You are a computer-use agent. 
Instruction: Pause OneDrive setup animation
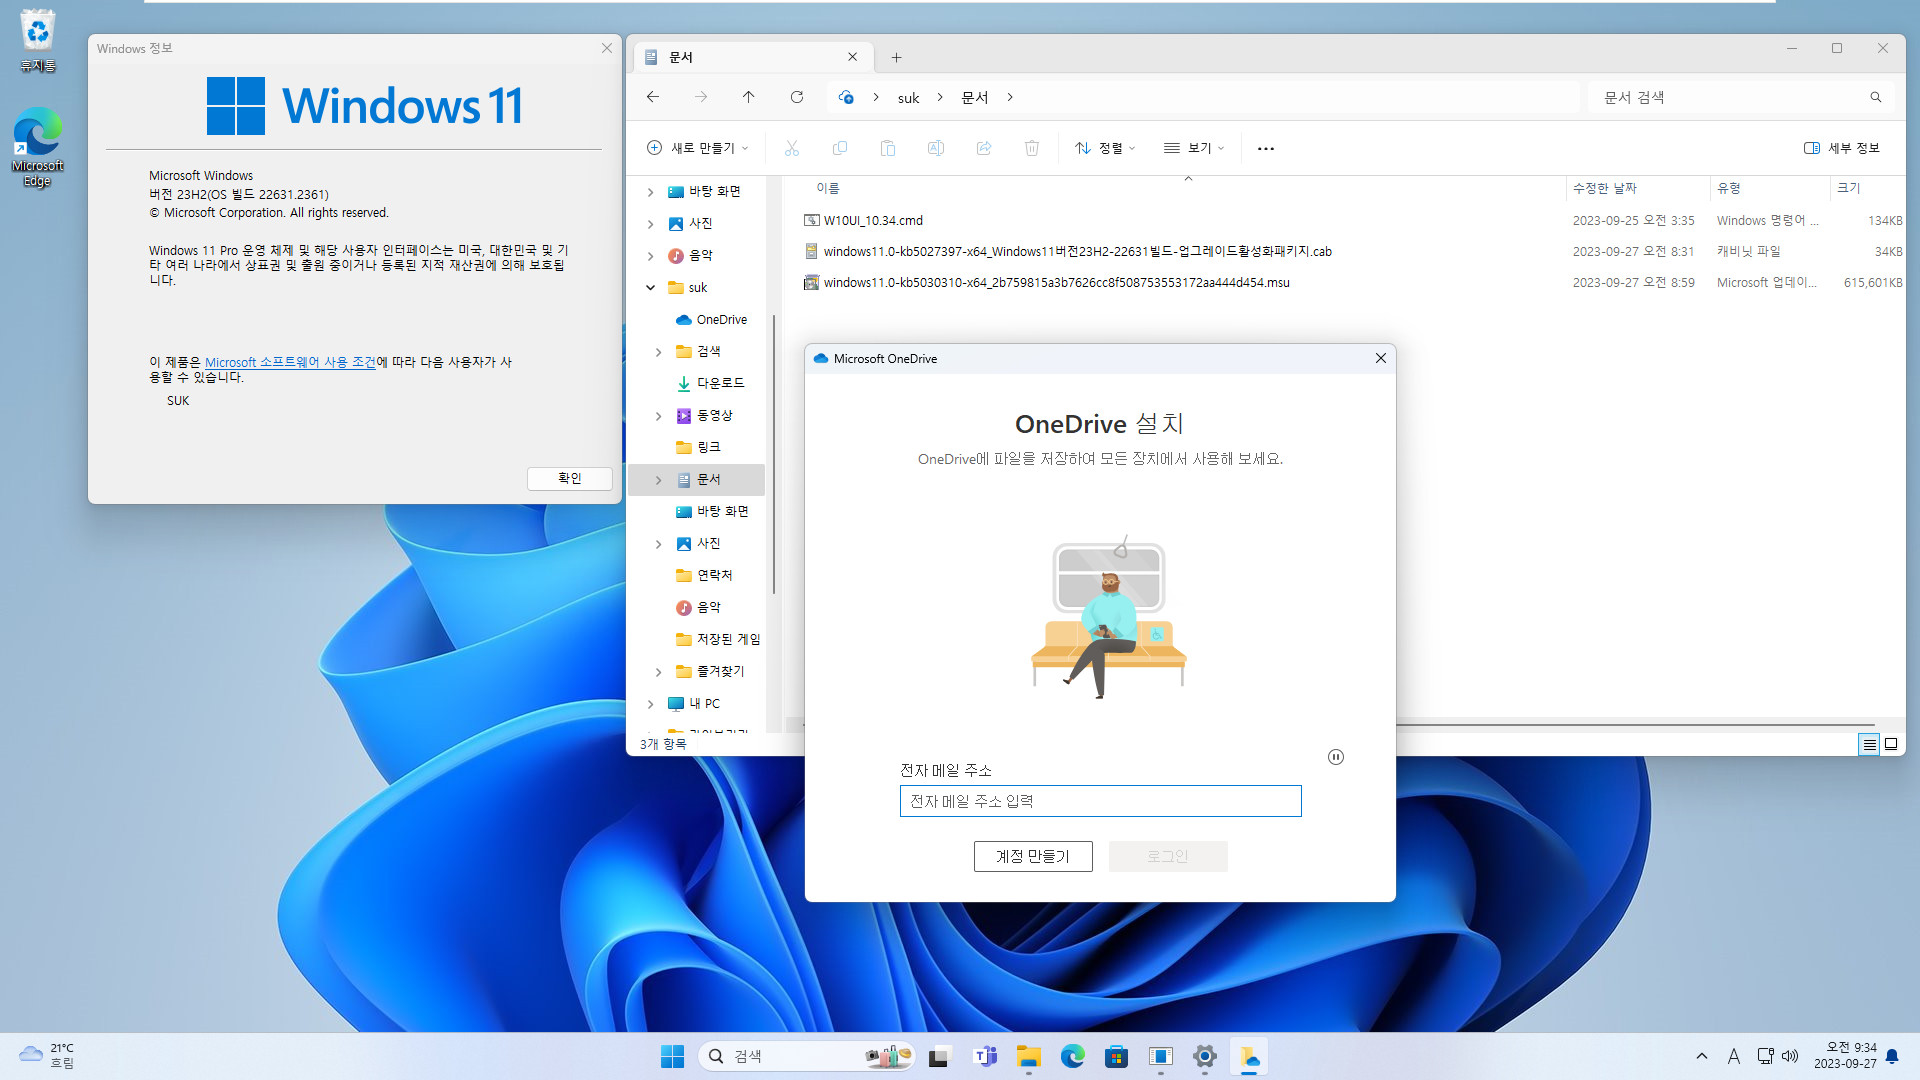pos(1335,757)
